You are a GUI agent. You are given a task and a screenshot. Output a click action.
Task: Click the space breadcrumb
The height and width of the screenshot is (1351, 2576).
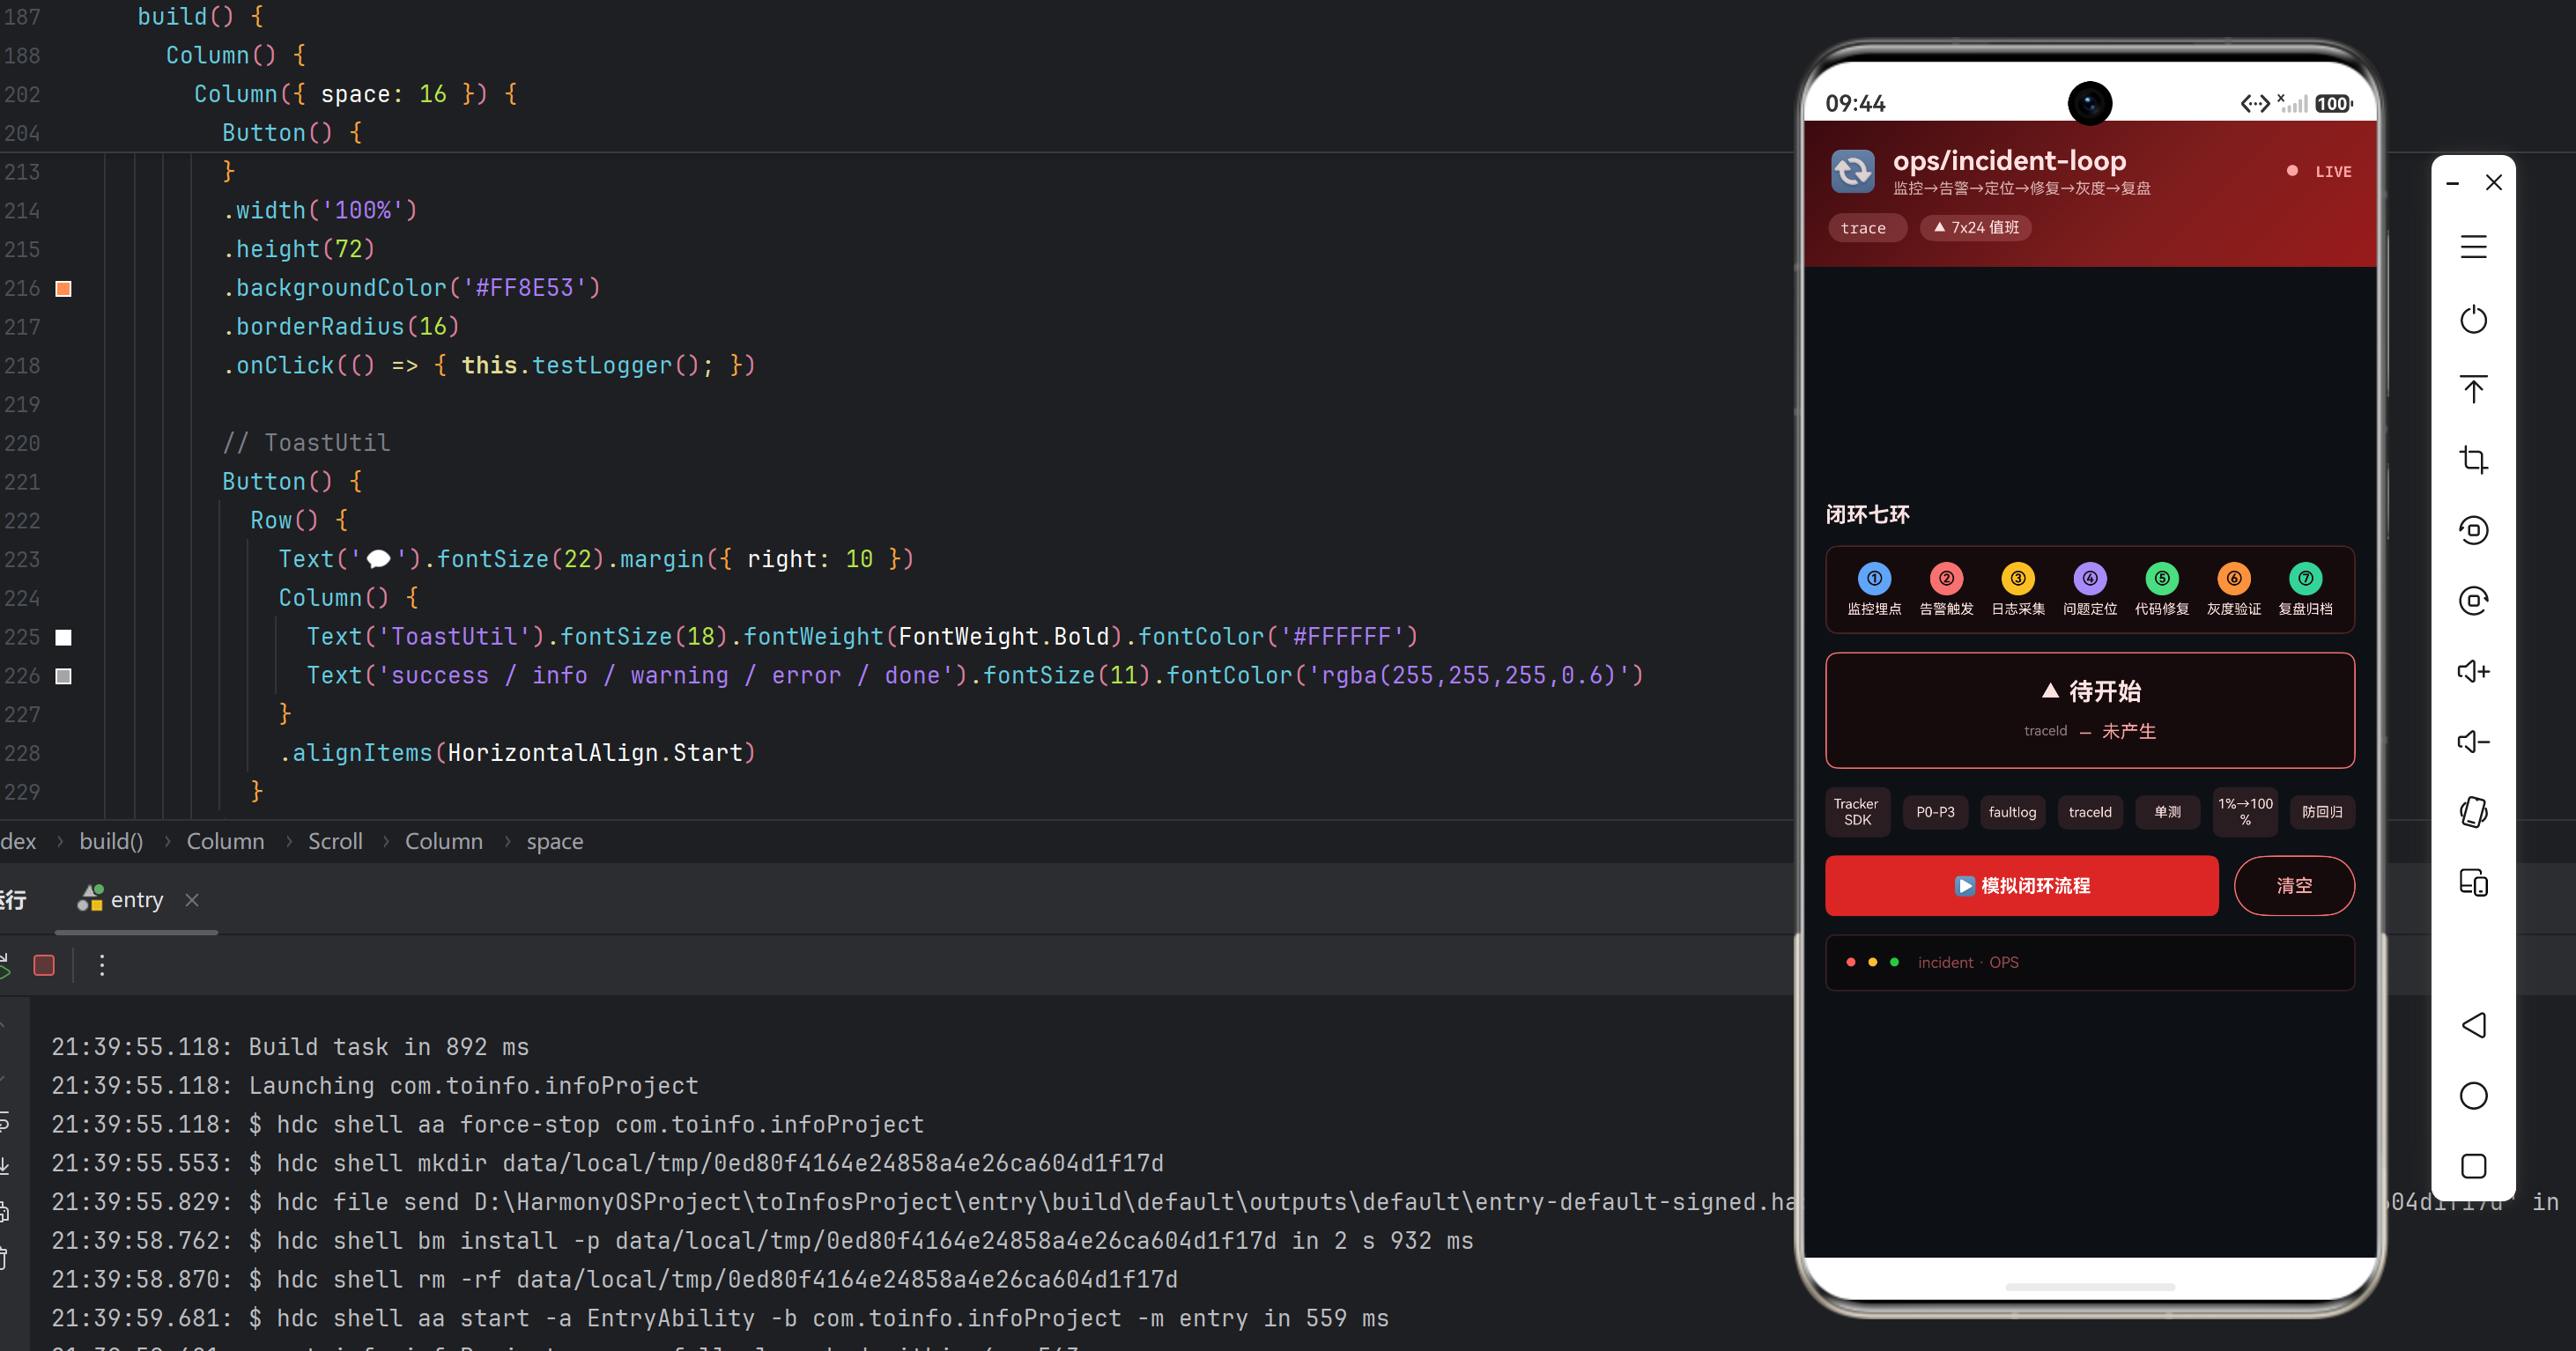pyautogui.click(x=555, y=841)
